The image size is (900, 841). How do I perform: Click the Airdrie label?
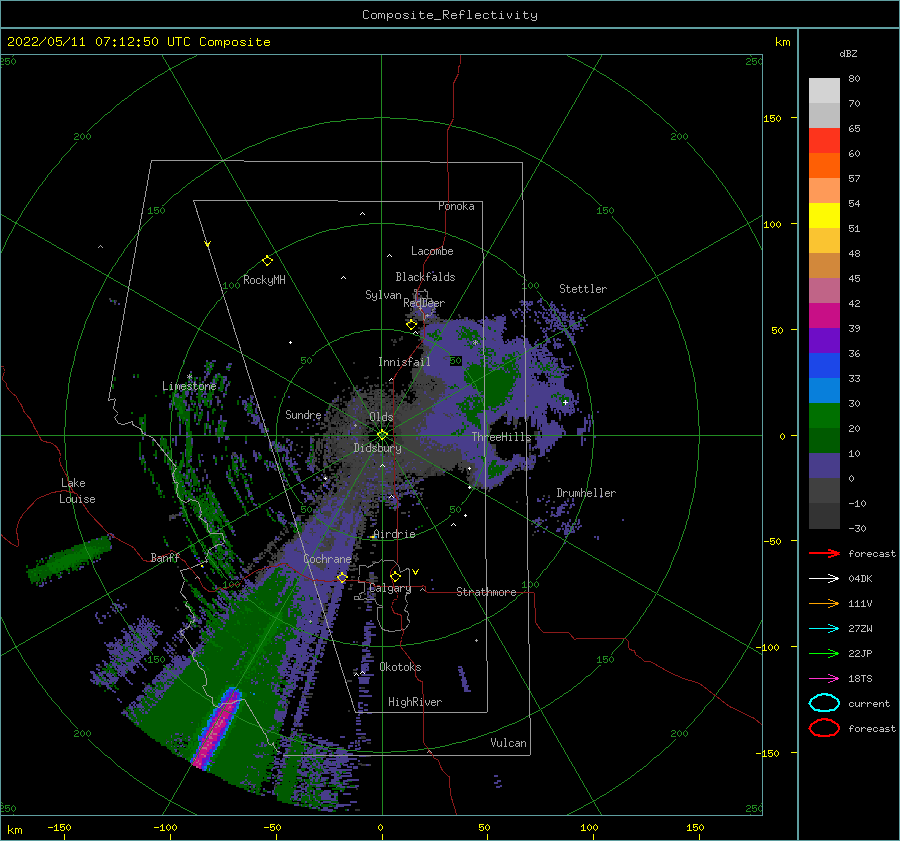tap(394, 534)
